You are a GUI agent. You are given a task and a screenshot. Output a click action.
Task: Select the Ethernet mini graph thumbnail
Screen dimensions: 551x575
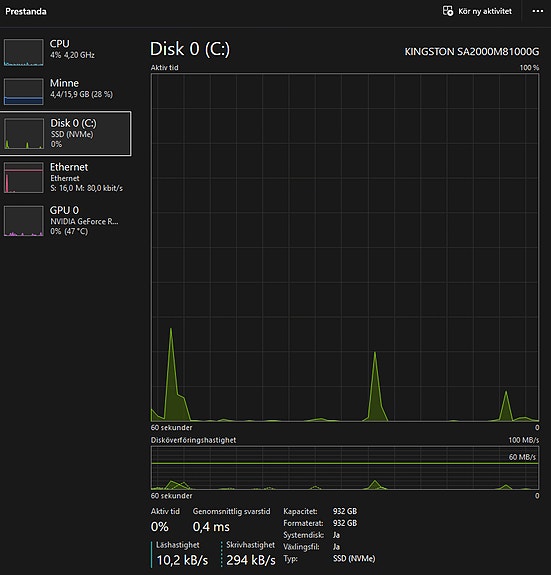[23, 177]
